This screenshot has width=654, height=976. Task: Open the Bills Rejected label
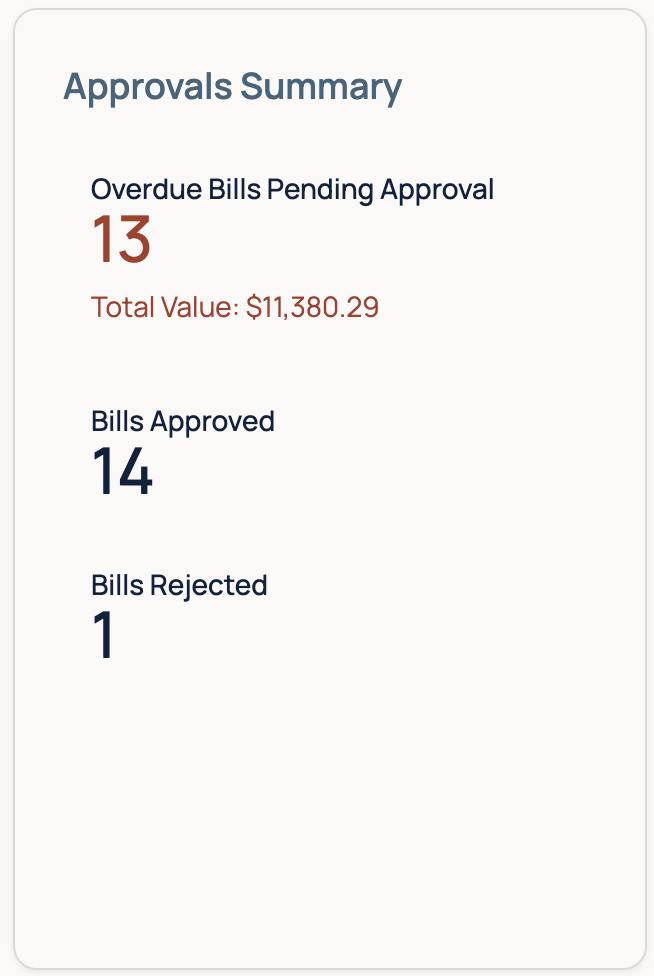[179, 586]
